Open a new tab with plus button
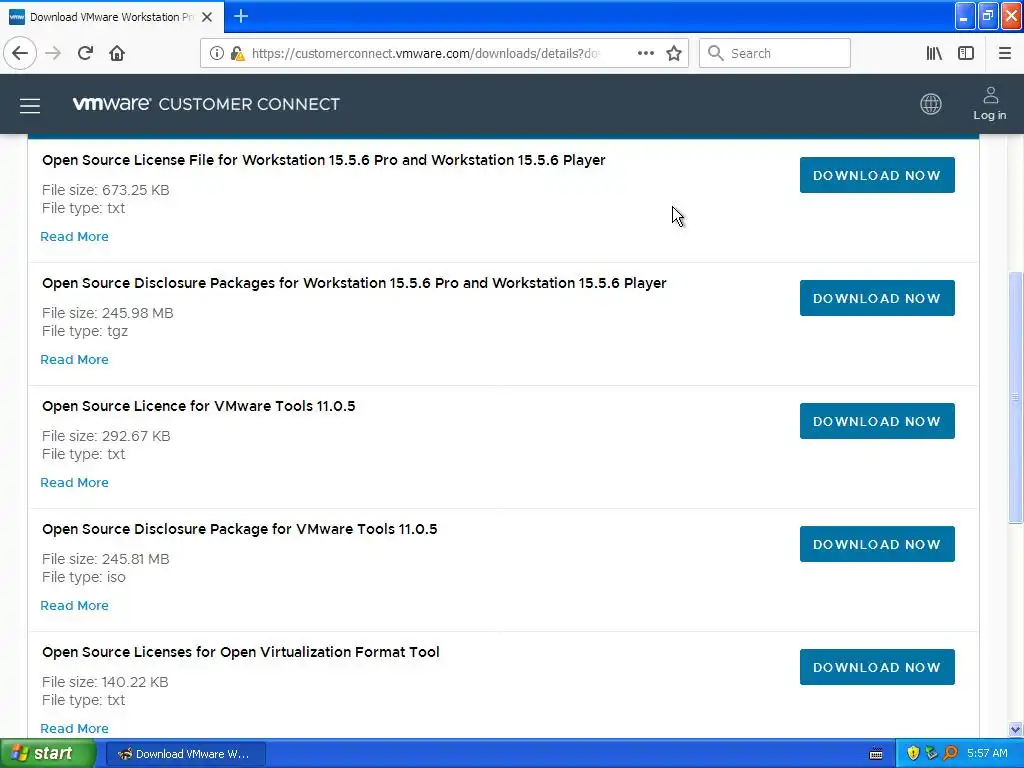The height and width of the screenshot is (768, 1024). [241, 16]
